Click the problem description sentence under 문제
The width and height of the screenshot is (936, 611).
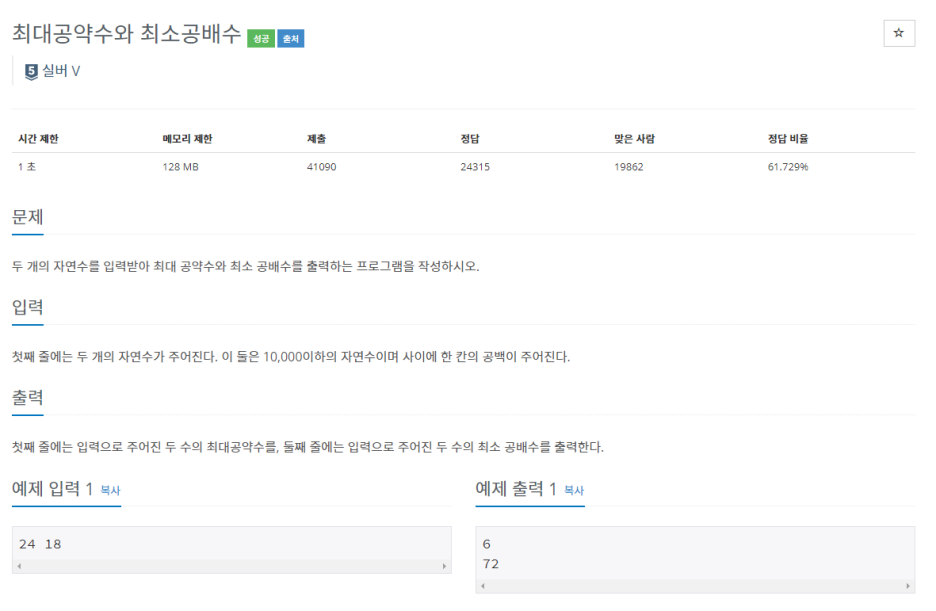pyautogui.click(x=245, y=266)
